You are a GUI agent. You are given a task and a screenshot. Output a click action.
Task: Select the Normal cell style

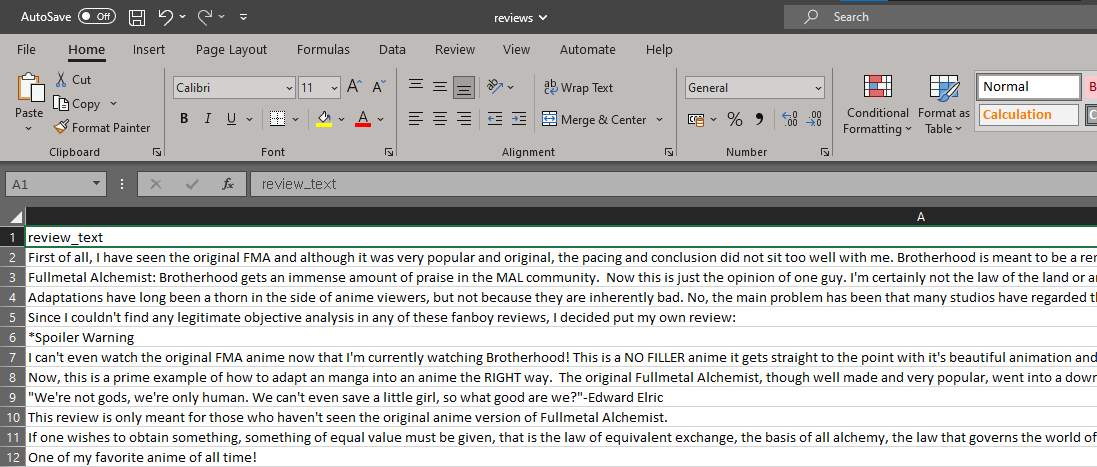(x=1029, y=87)
